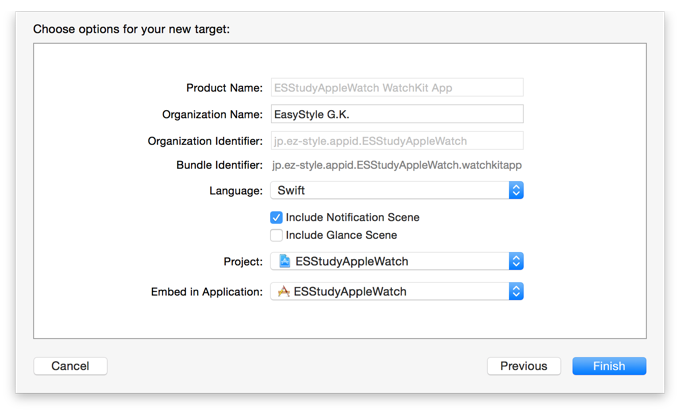Click the heading Choose options for your new target
Viewport: 680px width, 412px height.
(131, 29)
